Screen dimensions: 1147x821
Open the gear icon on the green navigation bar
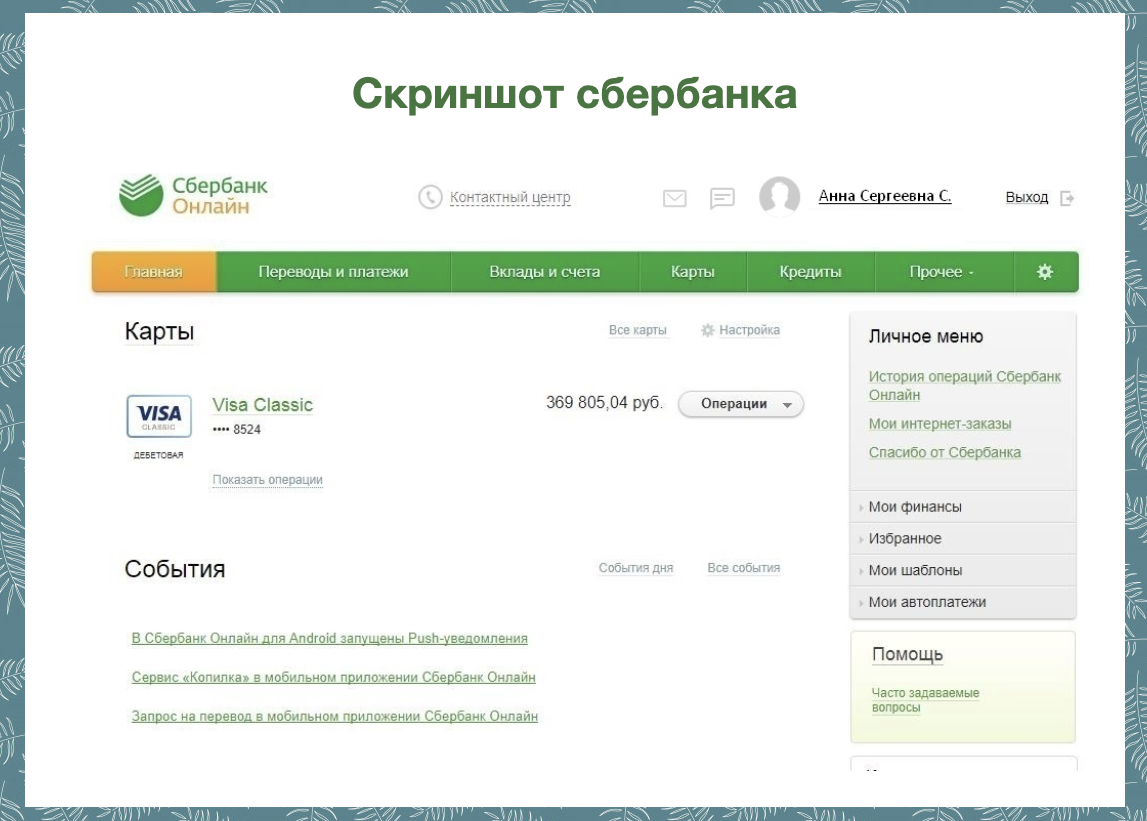coord(1044,270)
